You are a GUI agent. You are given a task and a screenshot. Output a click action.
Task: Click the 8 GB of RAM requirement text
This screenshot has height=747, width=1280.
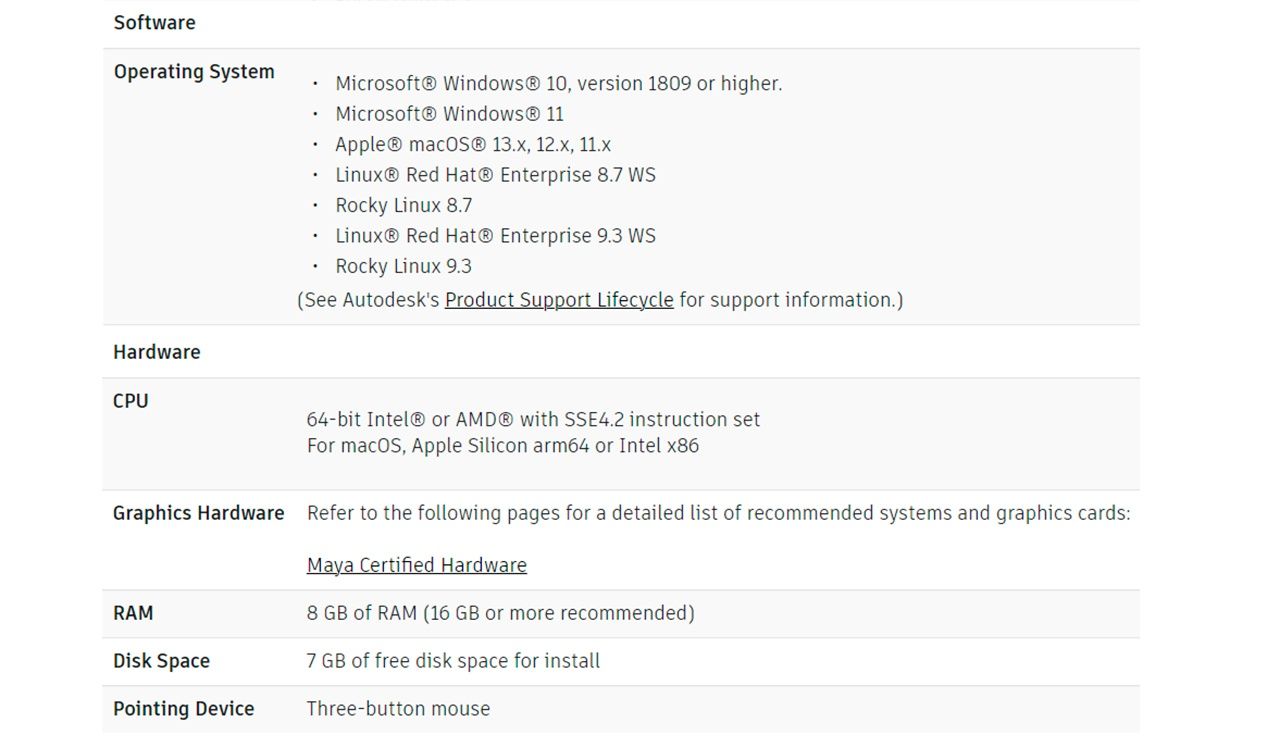coord(500,613)
